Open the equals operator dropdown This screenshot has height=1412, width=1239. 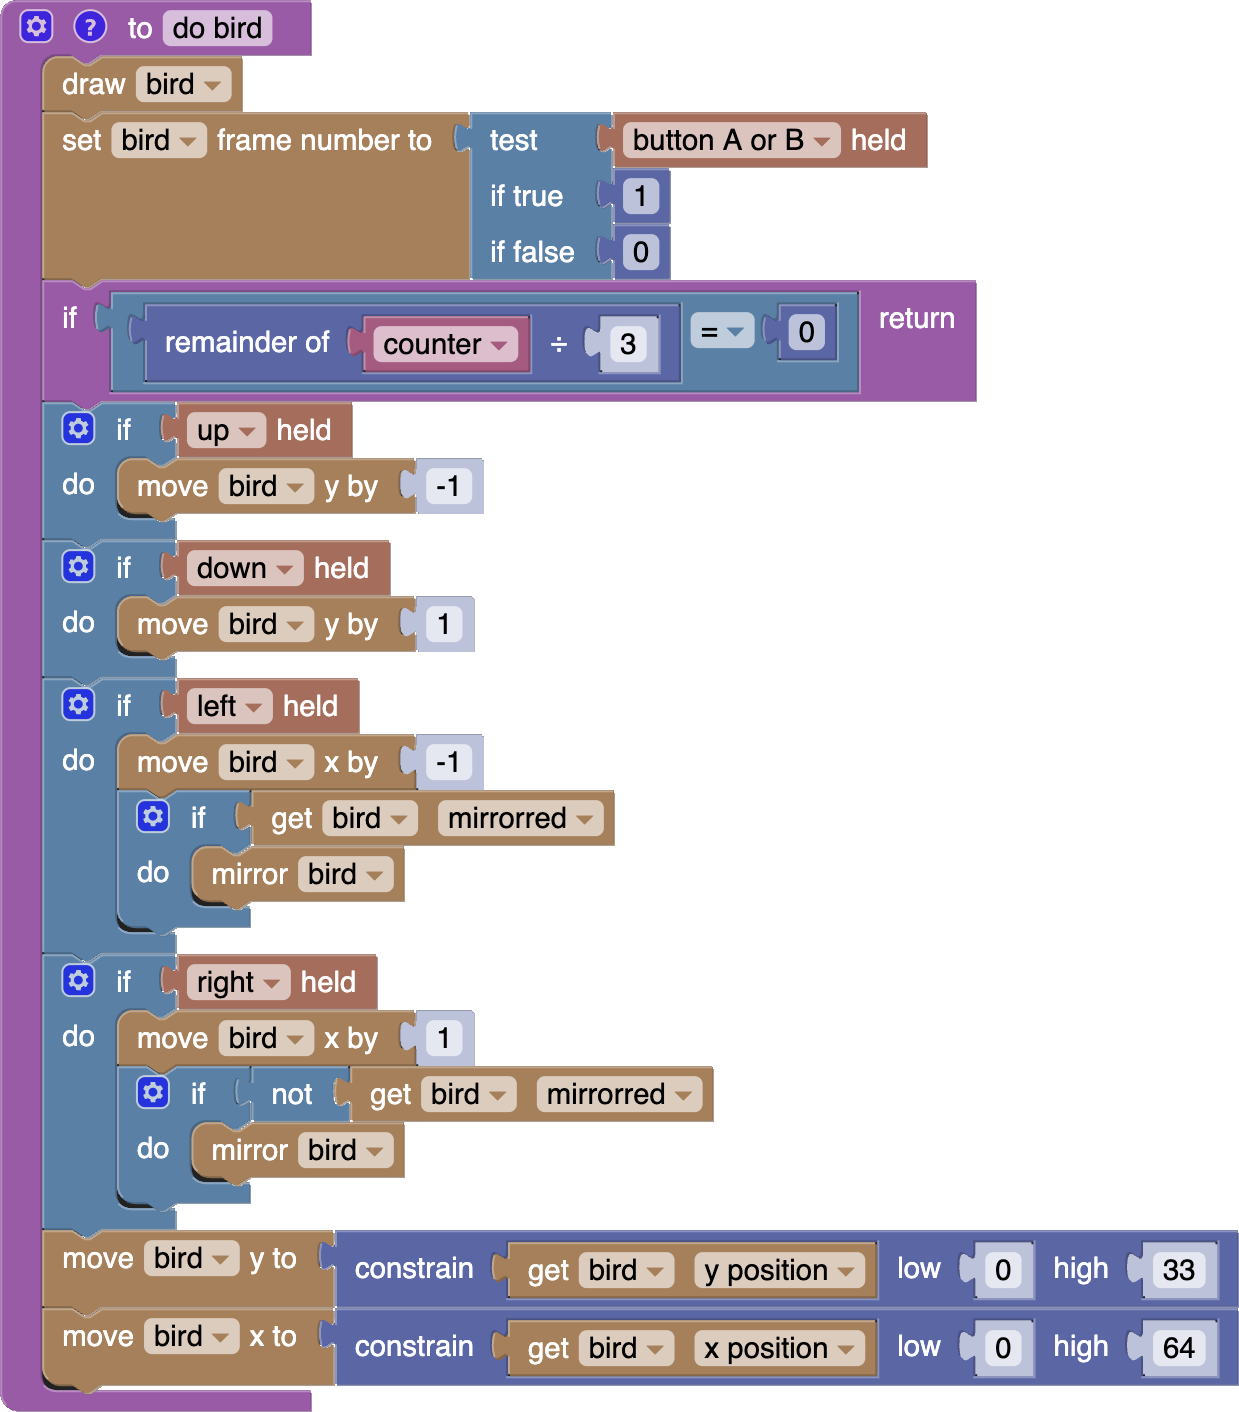pyautogui.click(x=722, y=331)
